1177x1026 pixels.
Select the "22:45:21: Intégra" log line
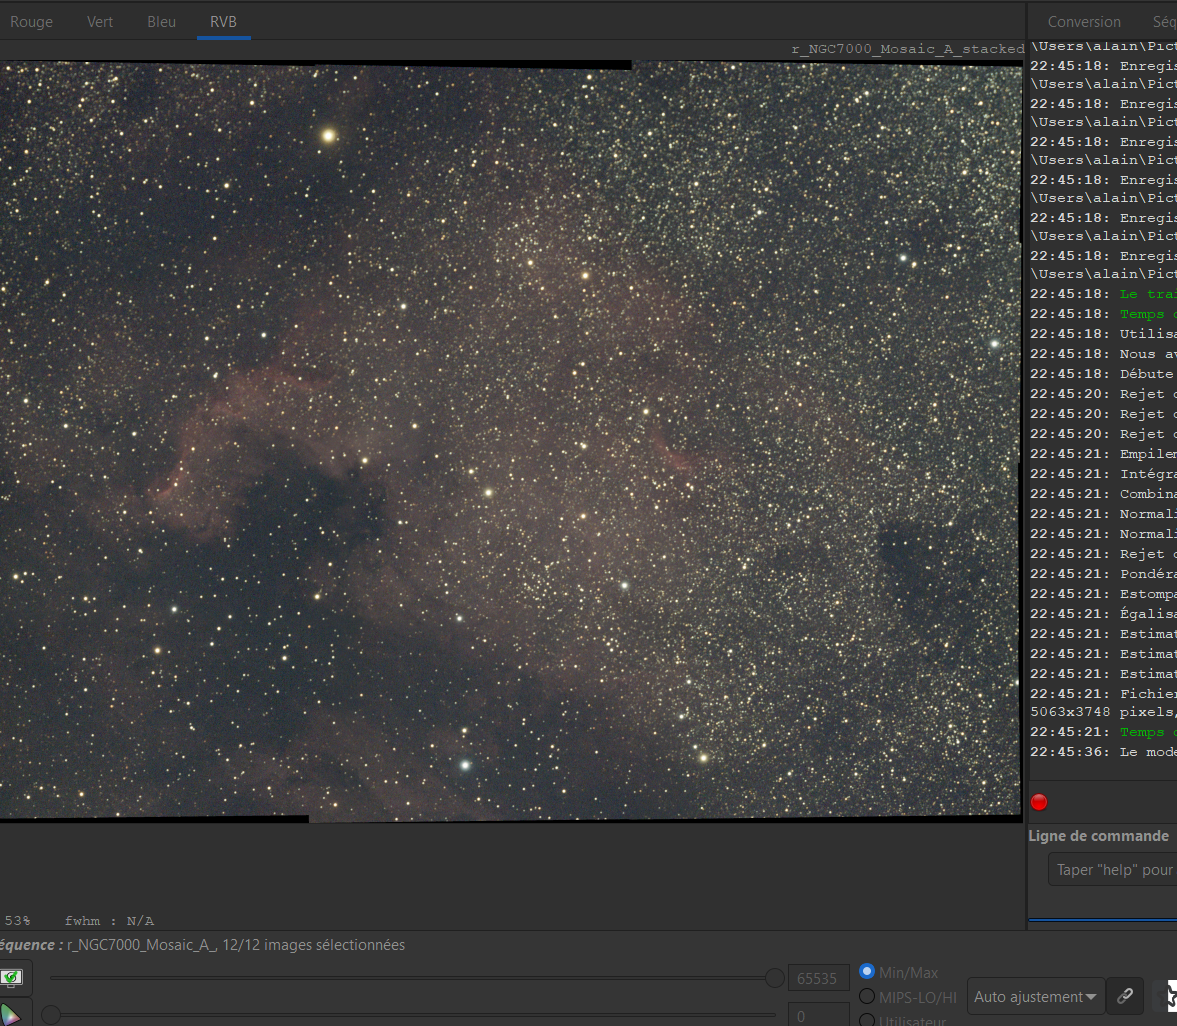coord(1103,474)
